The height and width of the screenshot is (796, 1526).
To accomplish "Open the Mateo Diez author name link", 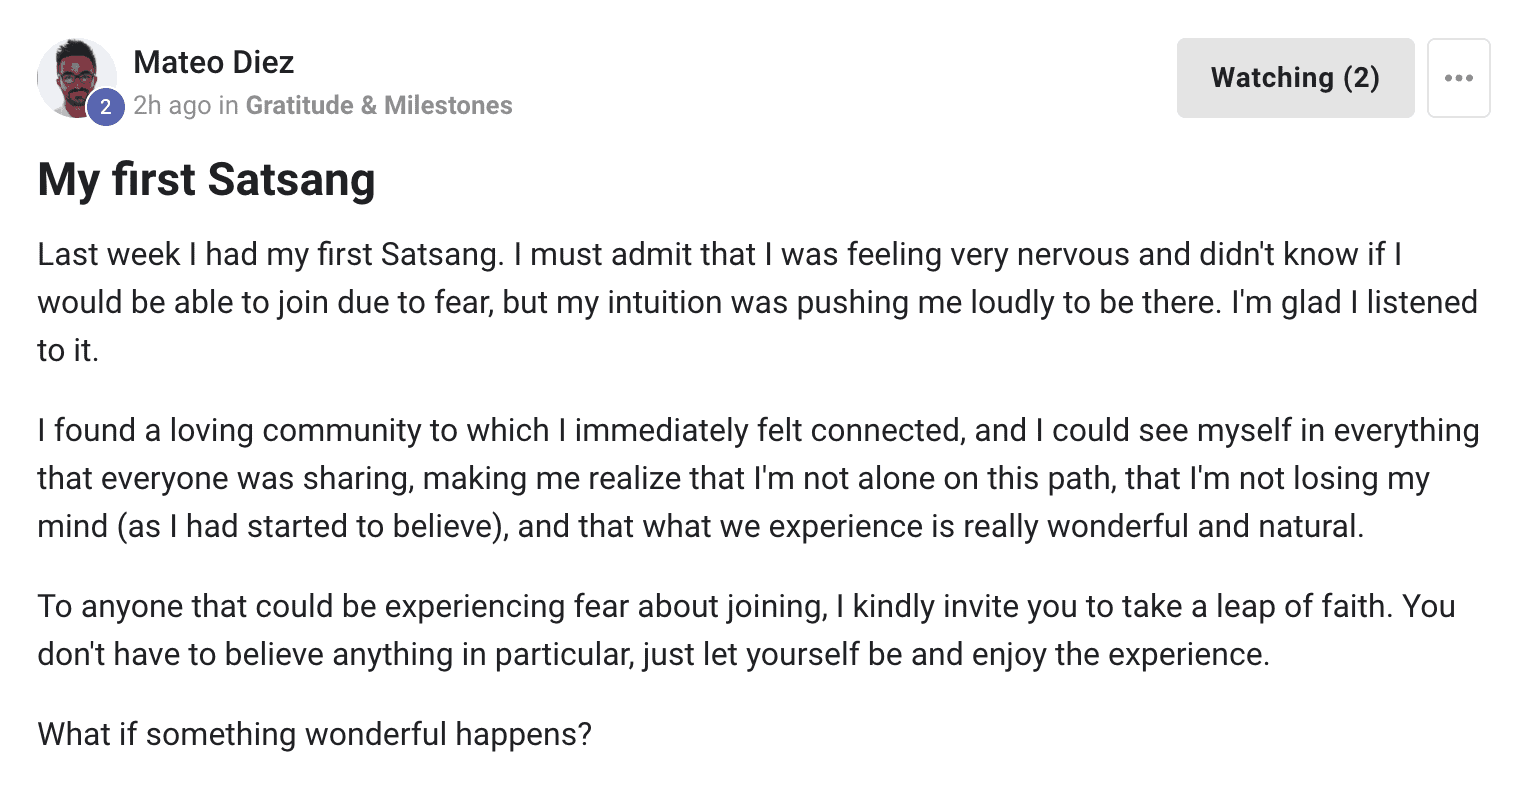I will click(x=214, y=62).
